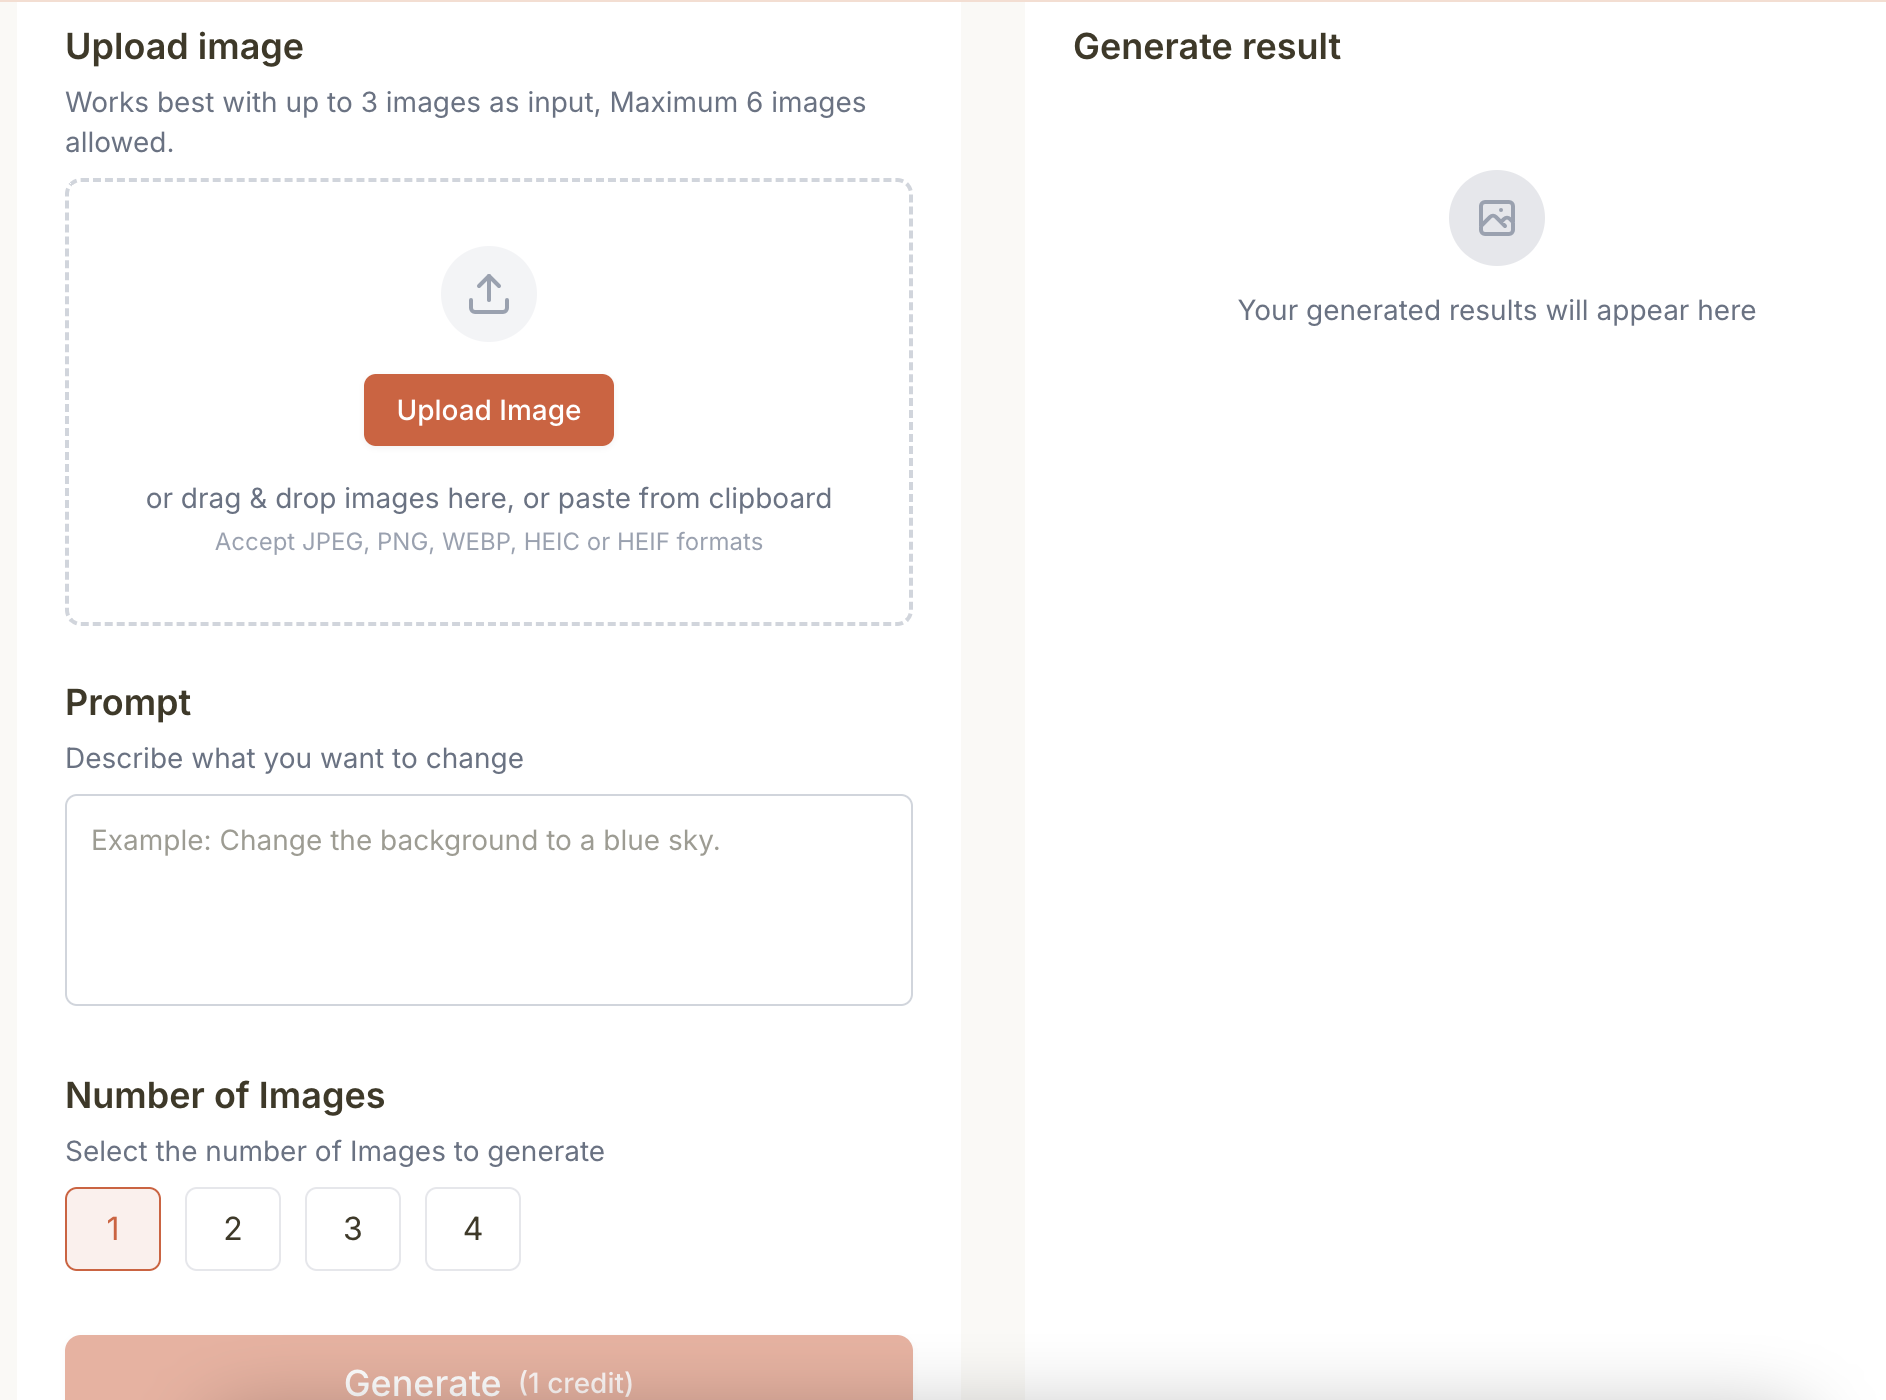Click the '(1 credit)' label on Generate
The height and width of the screenshot is (1400, 1886).
pos(576,1383)
